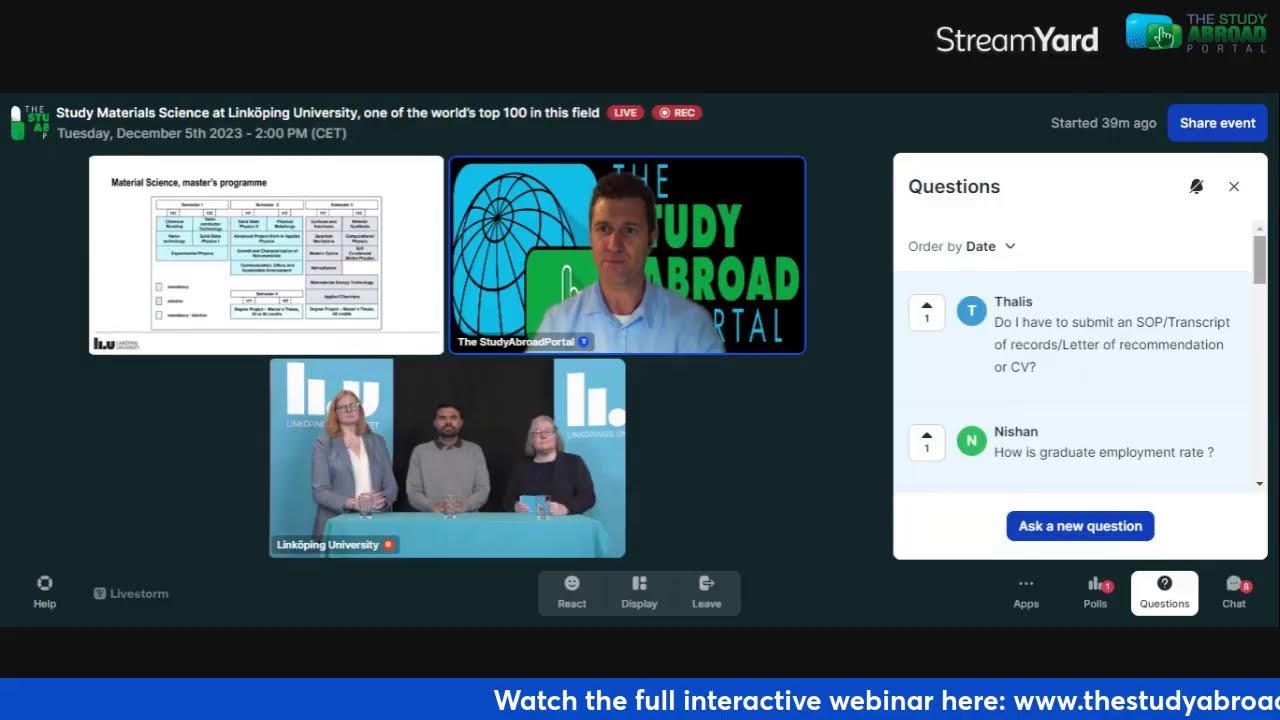Switch to the Questions tab
This screenshot has width=1280, height=720.
[1165, 592]
